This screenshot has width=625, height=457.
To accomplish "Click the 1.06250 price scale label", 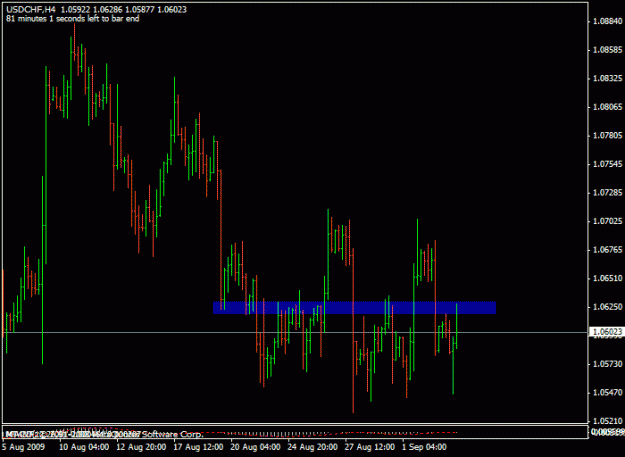I will [607, 307].
